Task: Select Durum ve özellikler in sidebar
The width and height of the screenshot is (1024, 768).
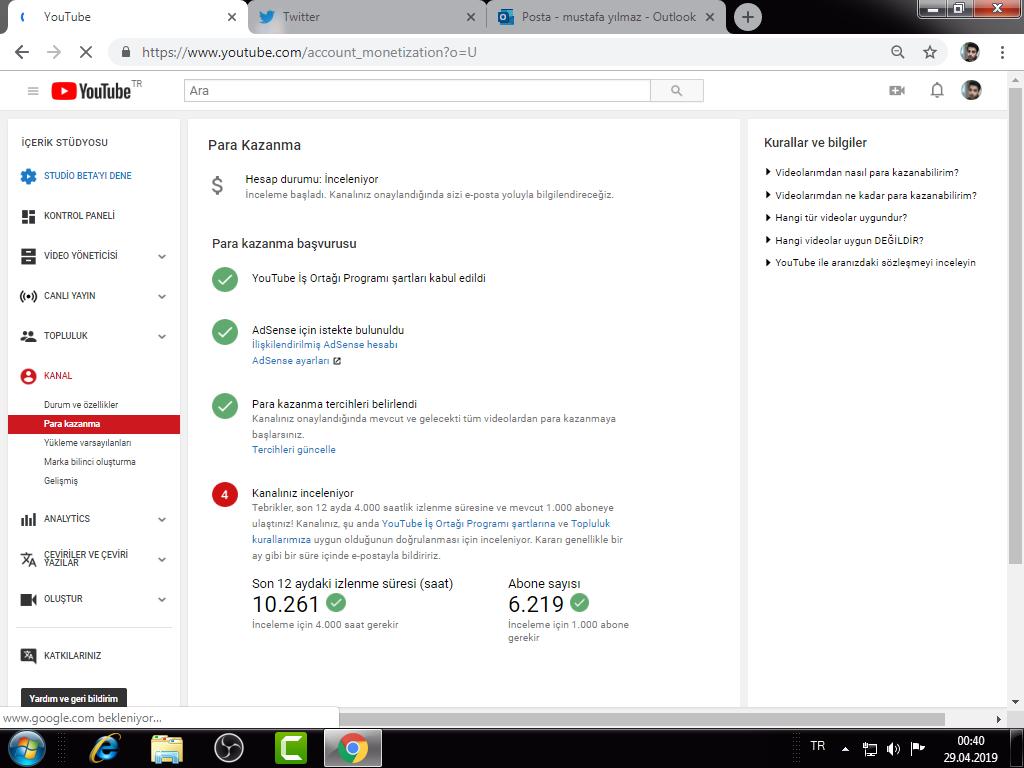Action: (x=81, y=405)
